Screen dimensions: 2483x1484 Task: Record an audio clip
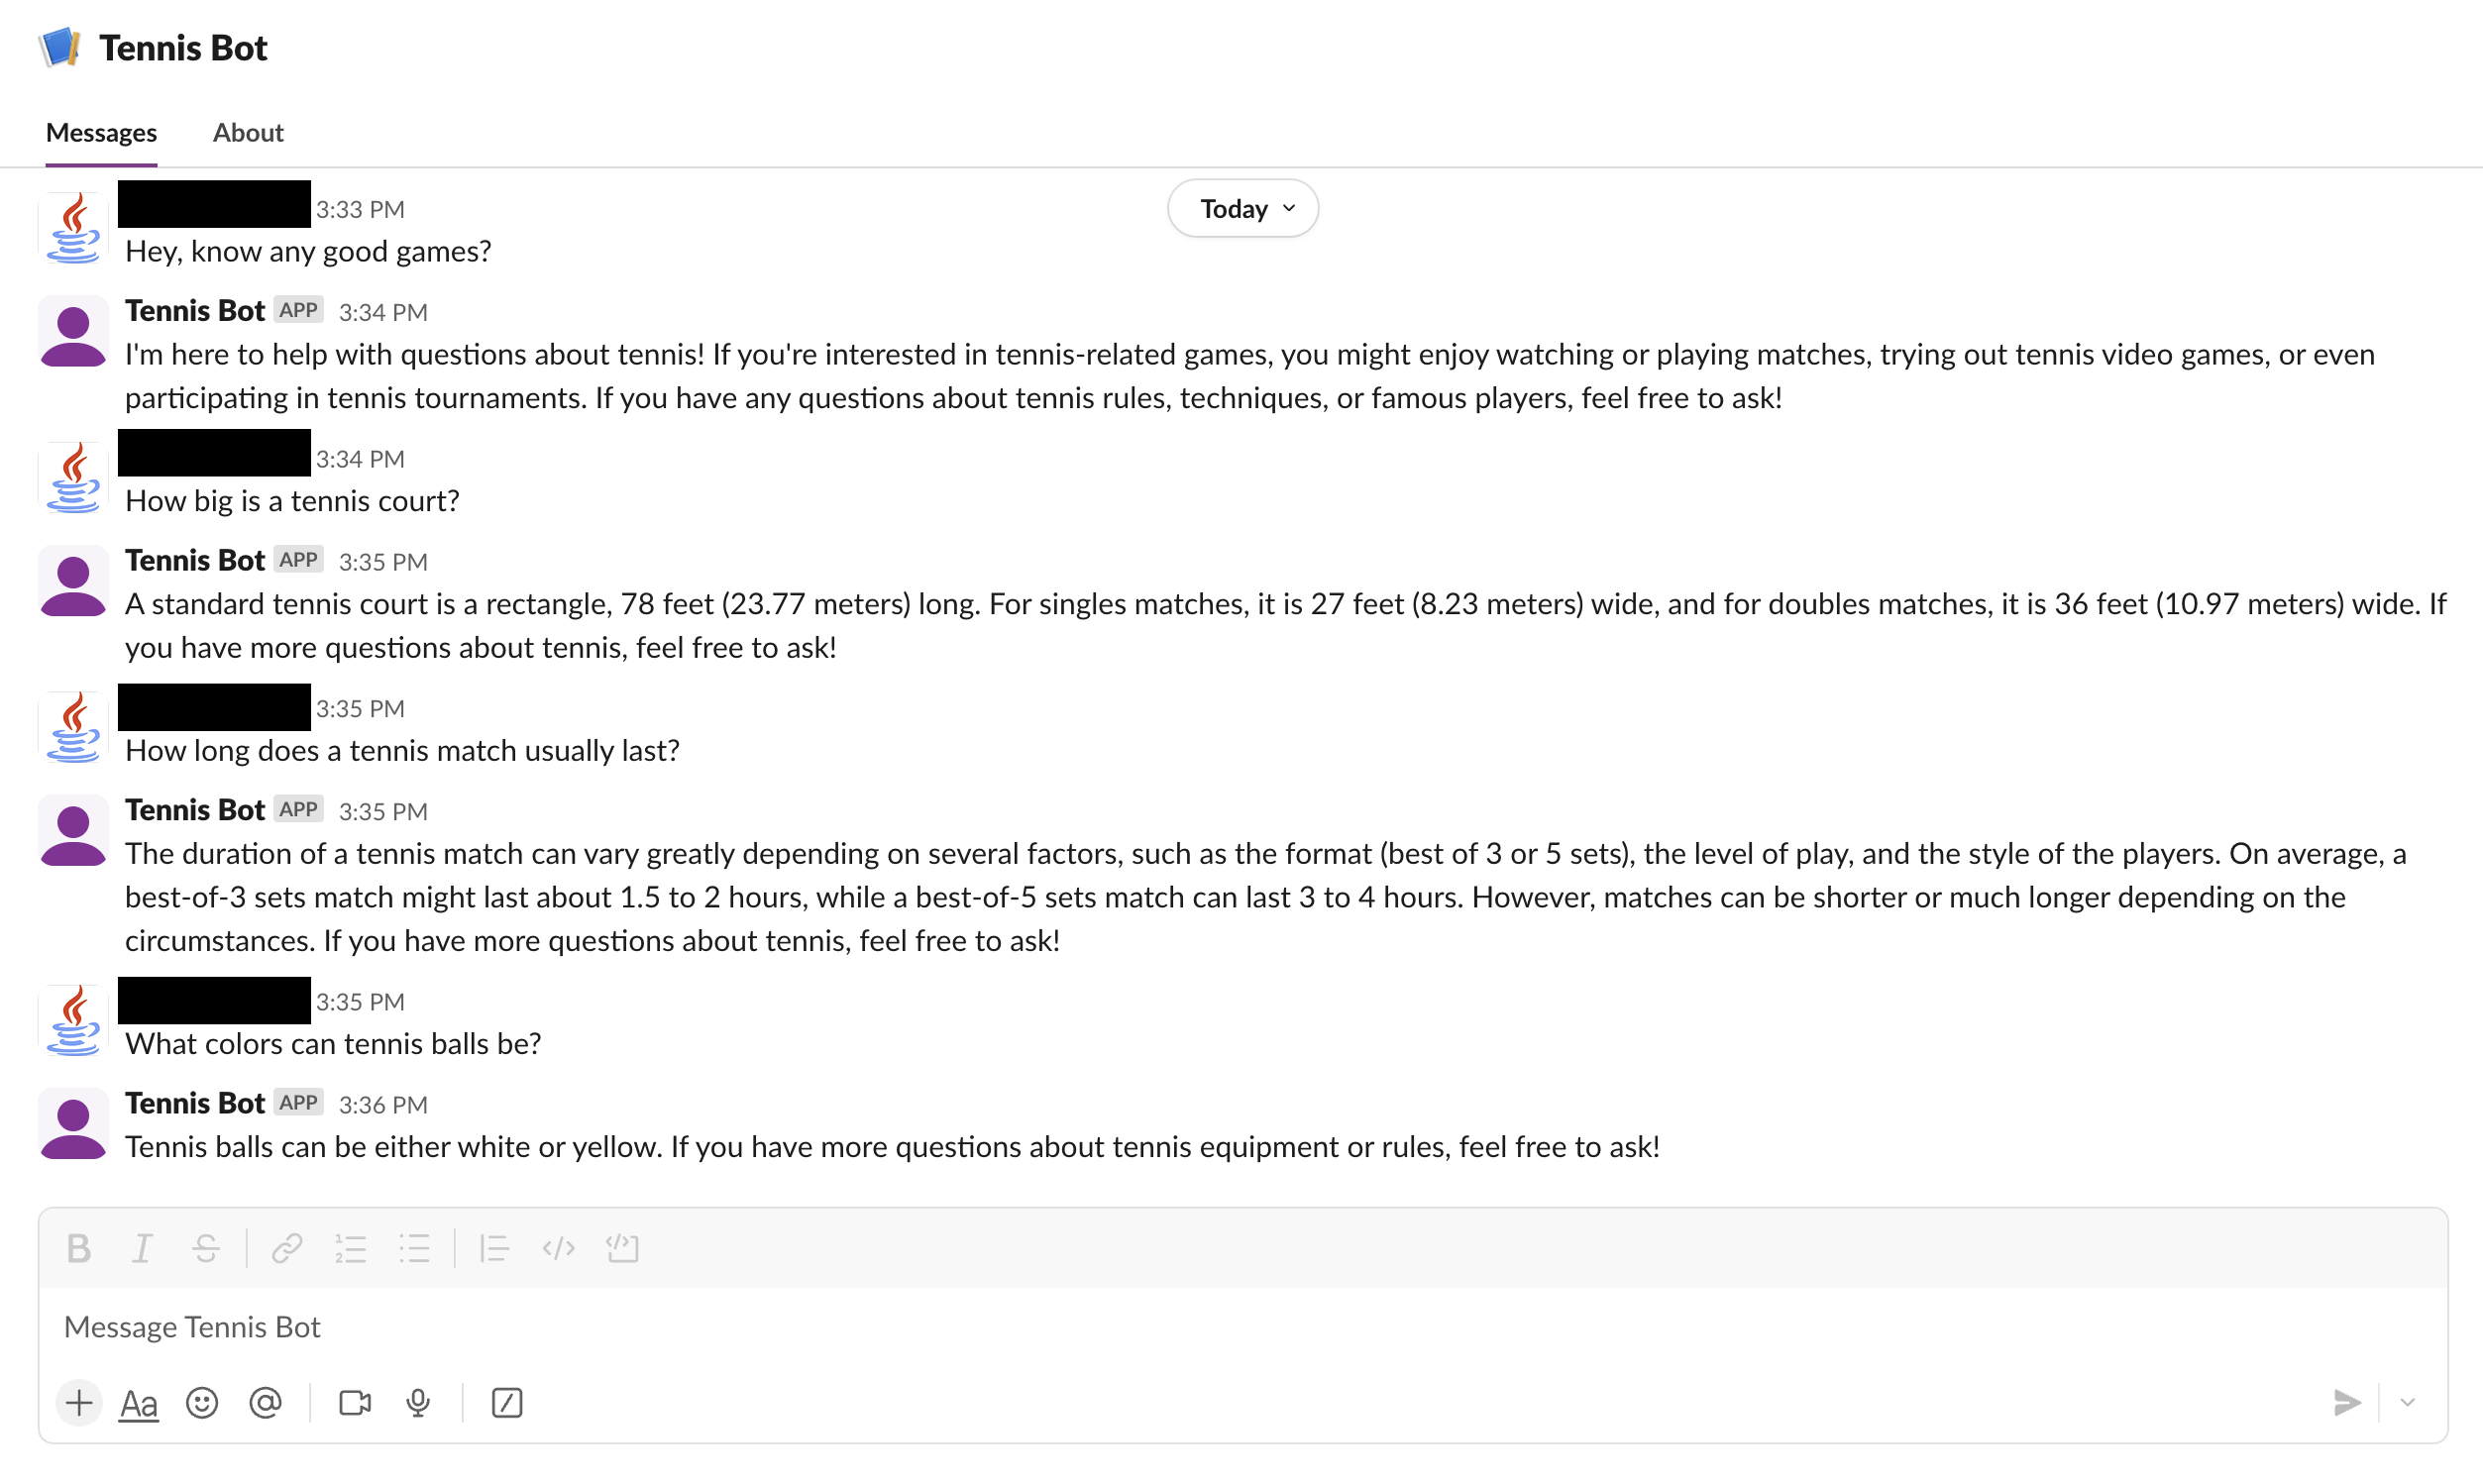click(417, 1402)
